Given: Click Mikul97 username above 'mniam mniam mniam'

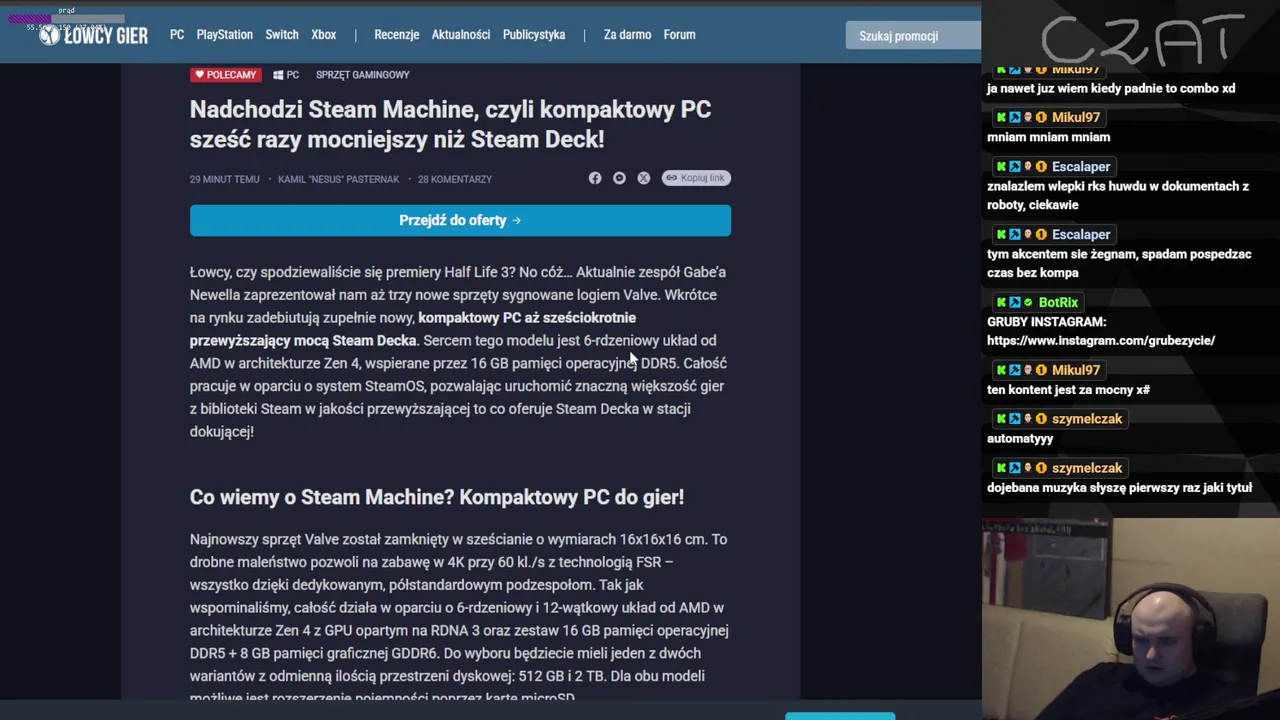Looking at the screenshot, I should (x=1076, y=117).
